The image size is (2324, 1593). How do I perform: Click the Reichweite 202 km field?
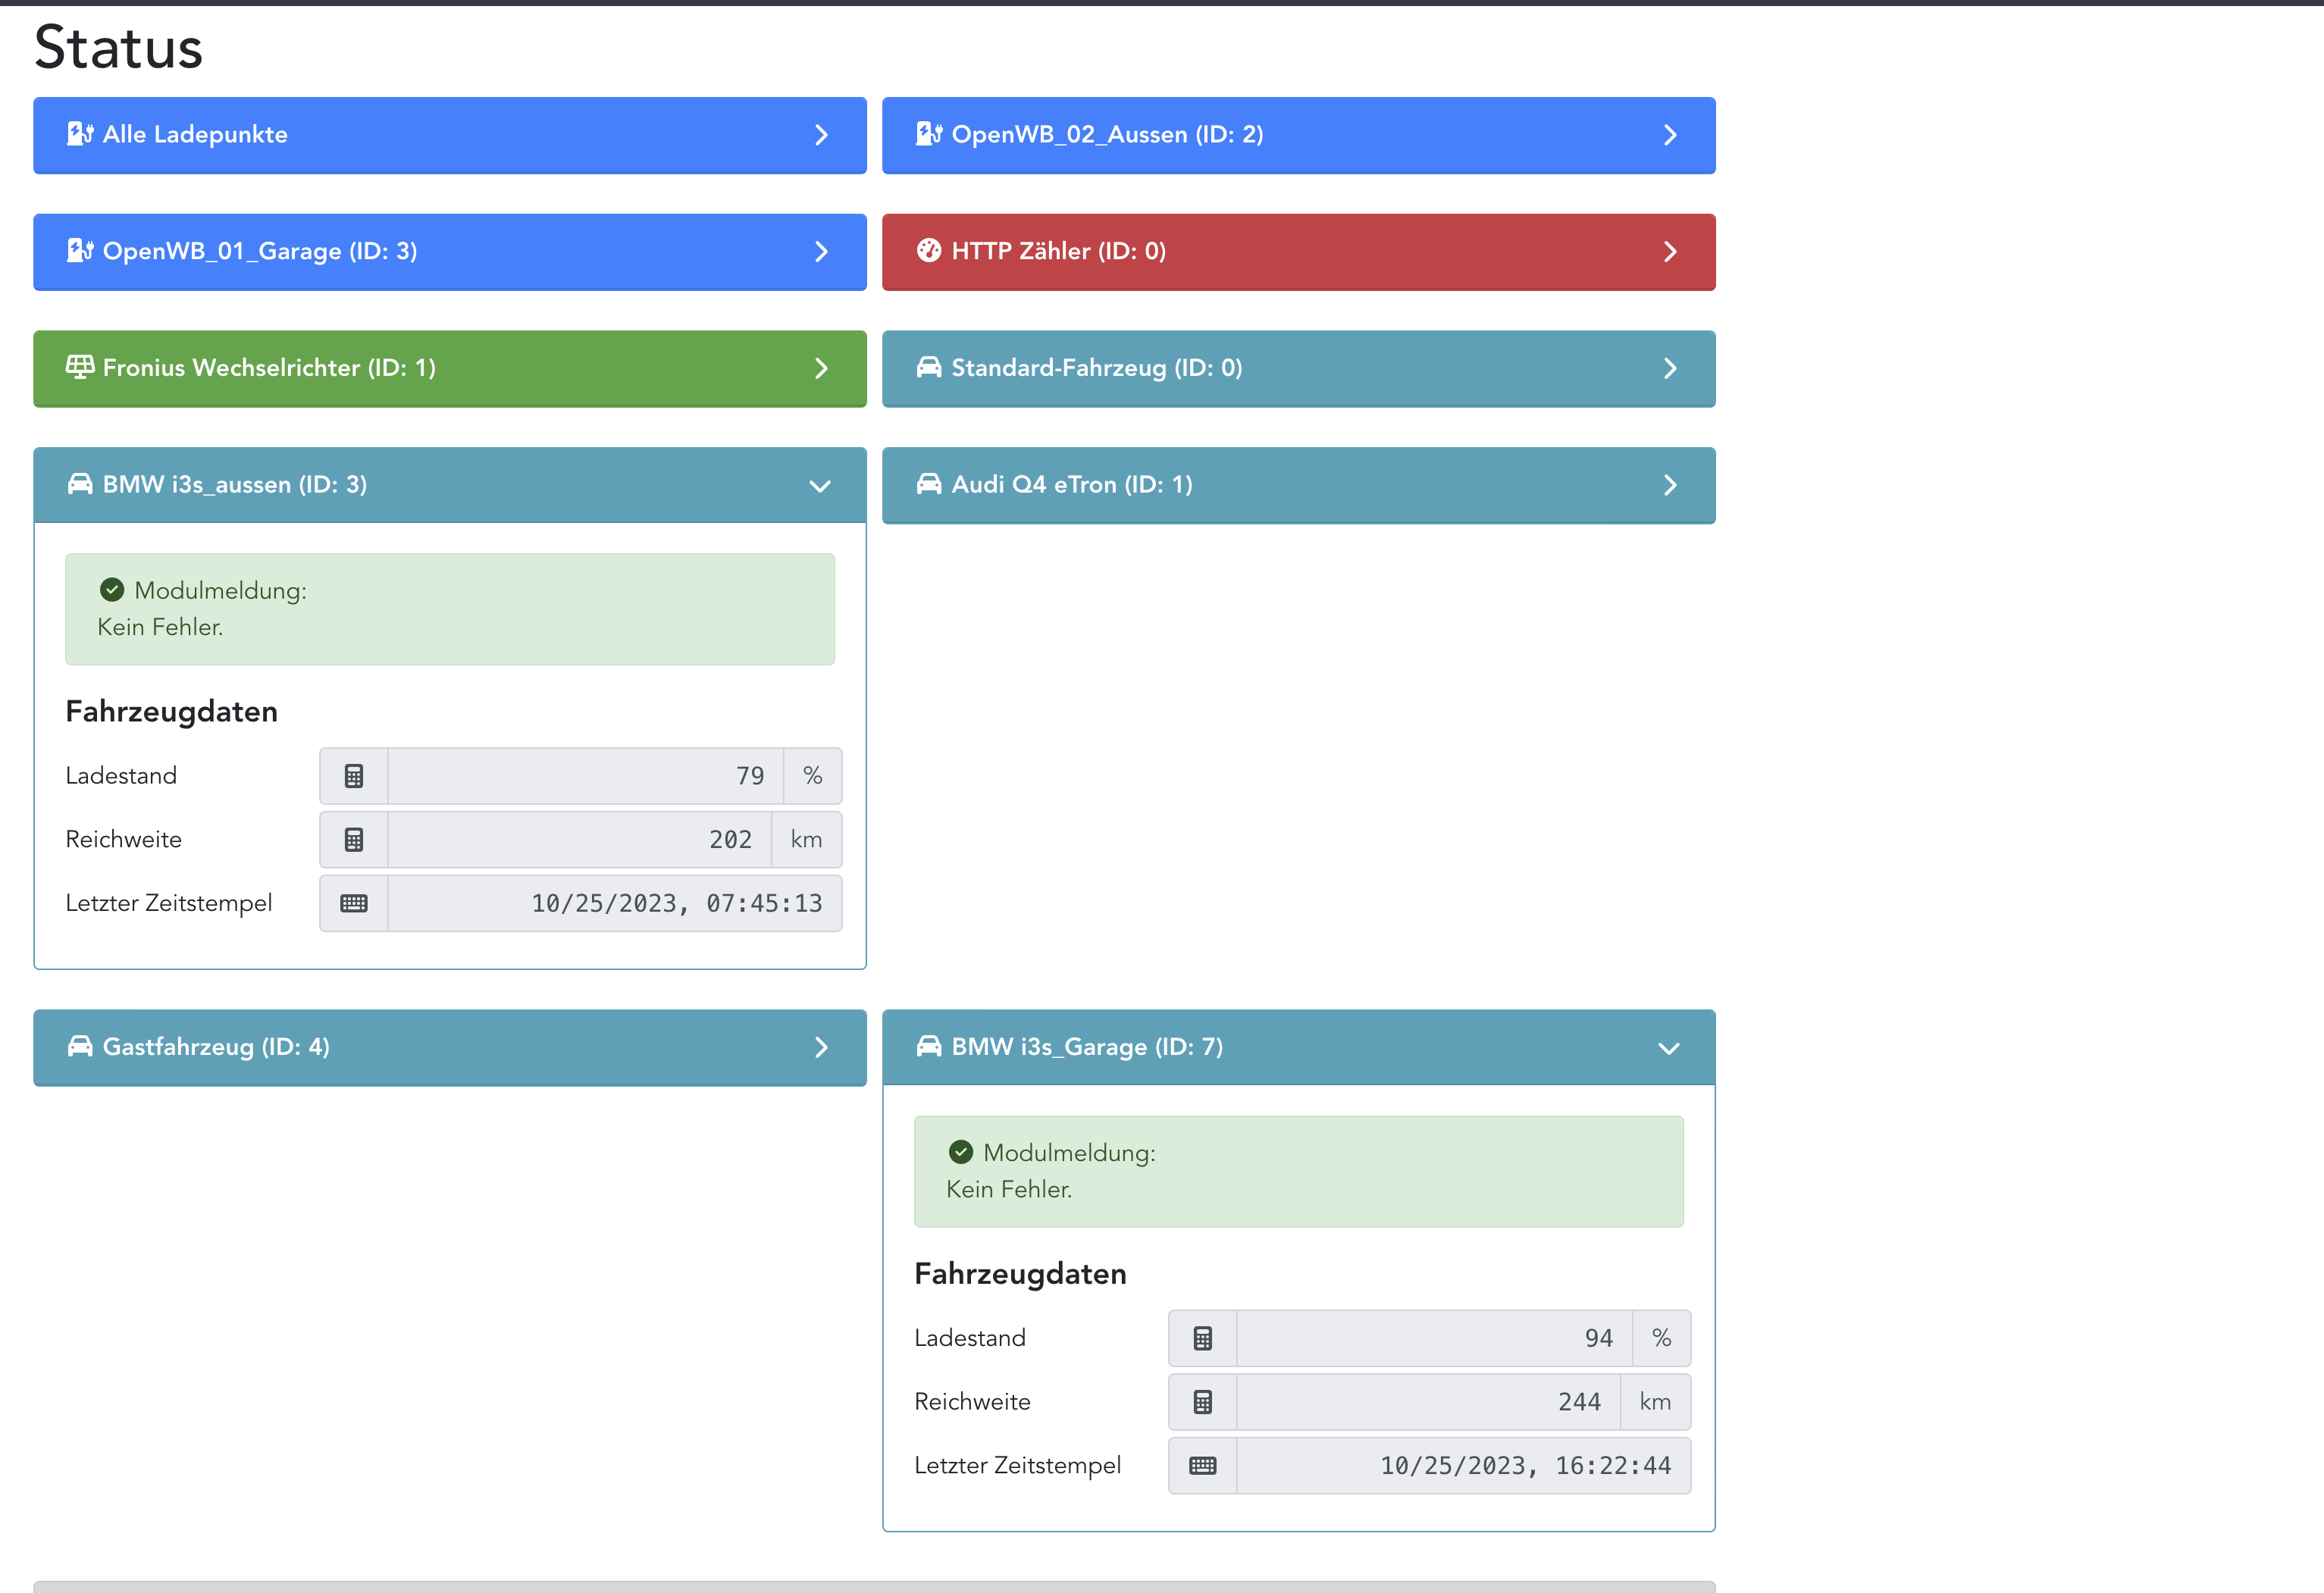pyautogui.click(x=579, y=840)
